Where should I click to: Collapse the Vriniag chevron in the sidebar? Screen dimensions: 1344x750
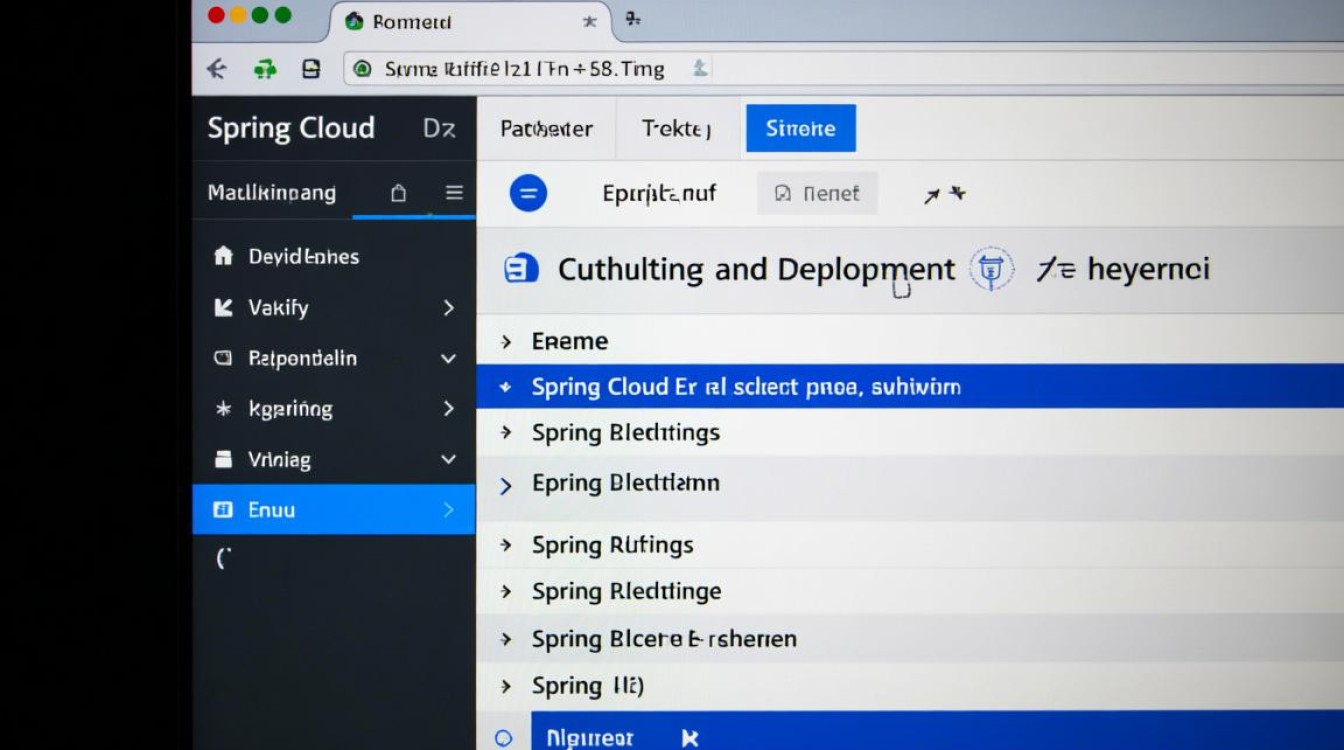[x=448, y=460]
